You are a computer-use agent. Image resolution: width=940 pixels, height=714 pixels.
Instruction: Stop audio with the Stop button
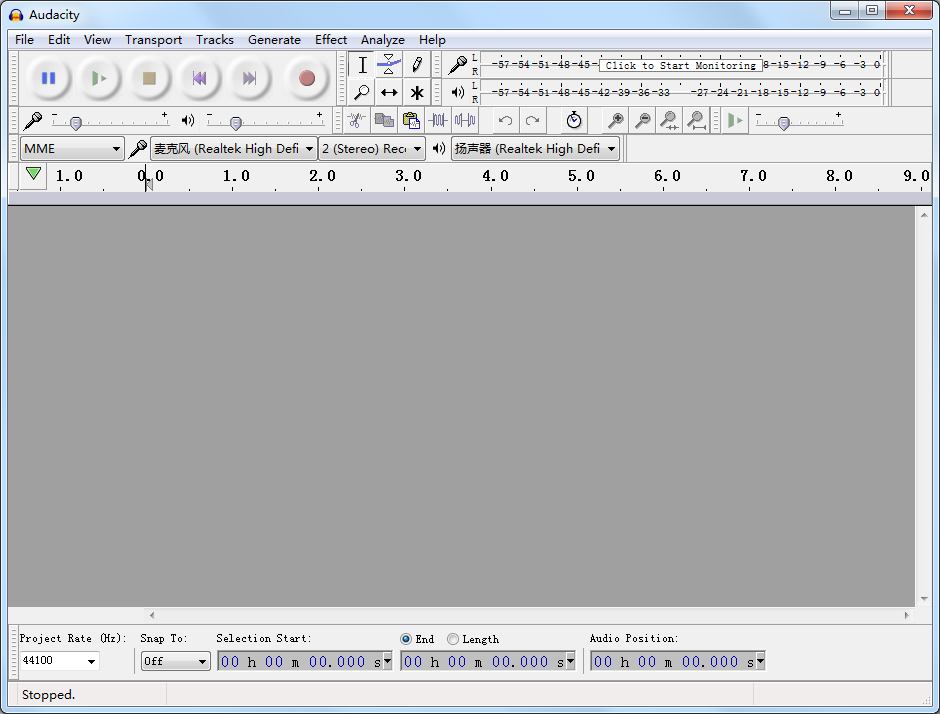[x=149, y=78]
